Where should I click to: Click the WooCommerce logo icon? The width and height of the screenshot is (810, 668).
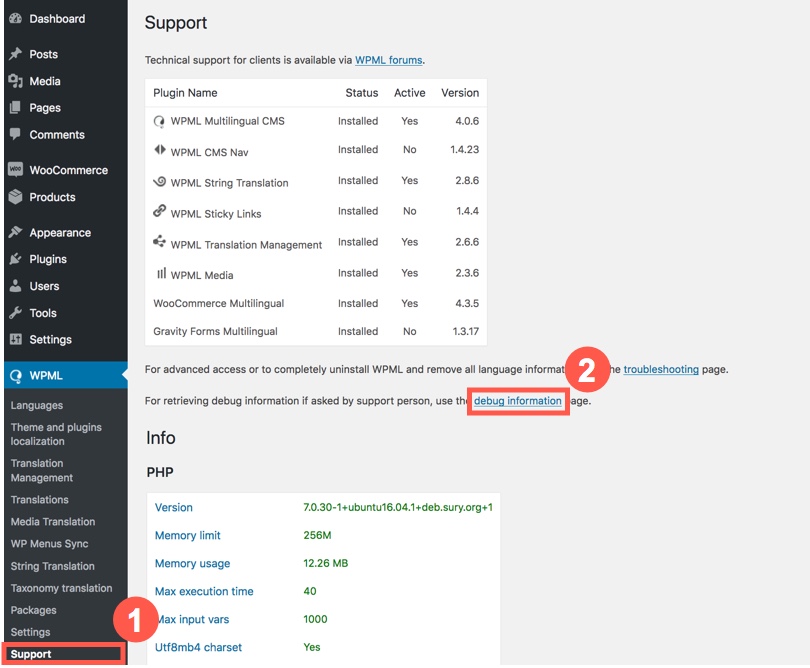click(15, 169)
